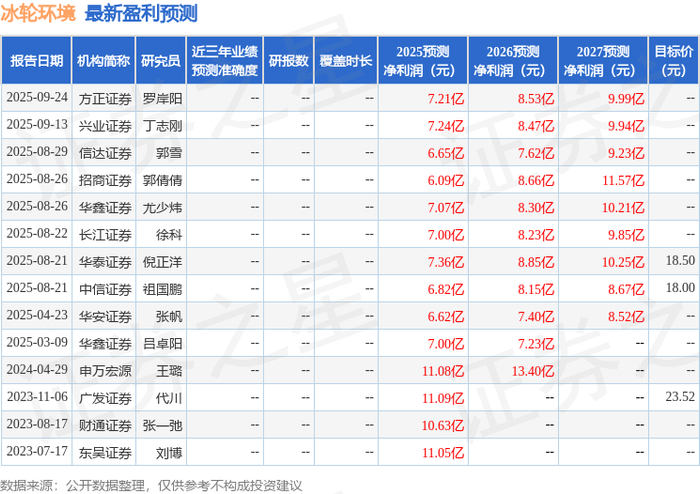
Task: Click the 2025预测净利润 column header
Action: 423,61
